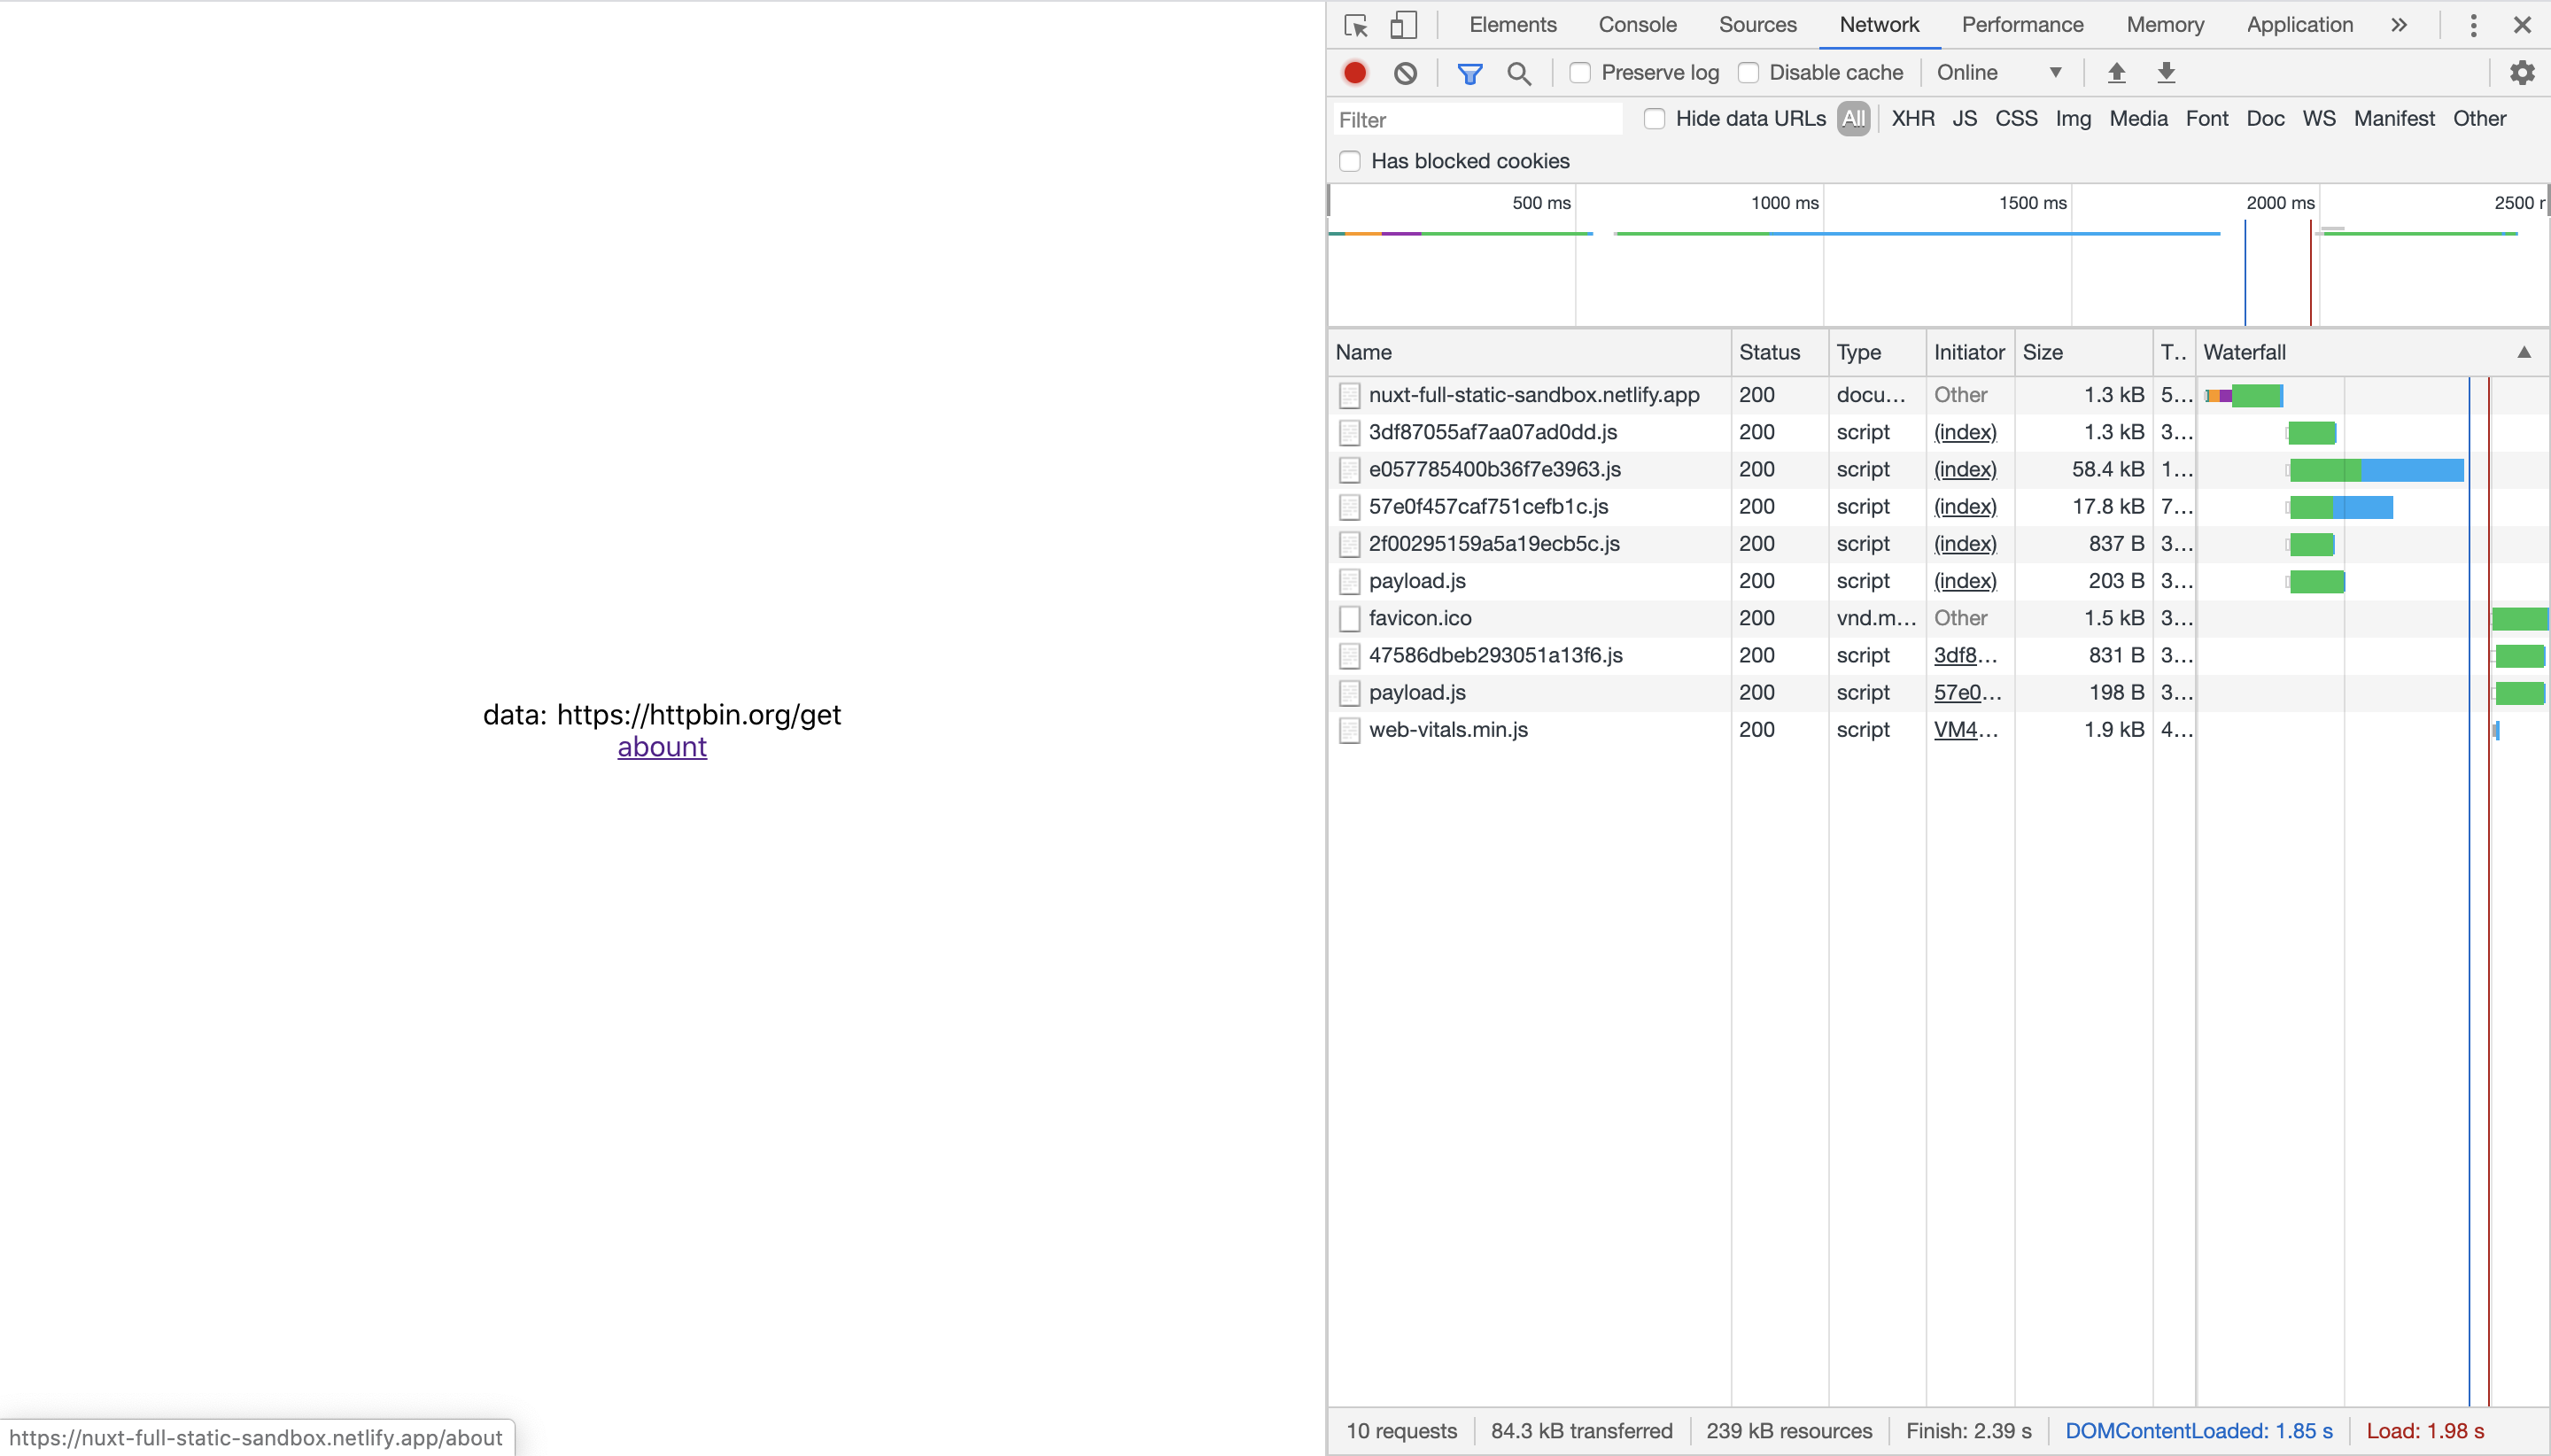Image resolution: width=2551 pixels, height=1456 pixels.
Task: Open network search with the magnifier icon
Action: pyautogui.click(x=1519, y=73)
